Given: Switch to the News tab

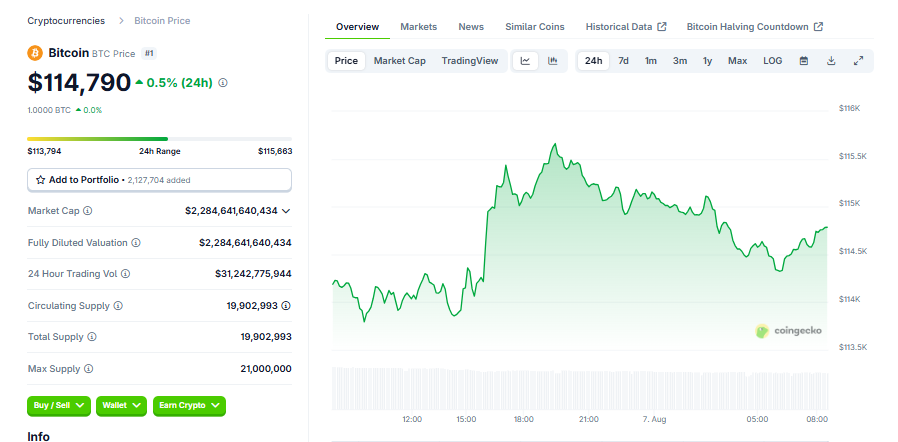Looking at the screenshot, I should 471,27.
